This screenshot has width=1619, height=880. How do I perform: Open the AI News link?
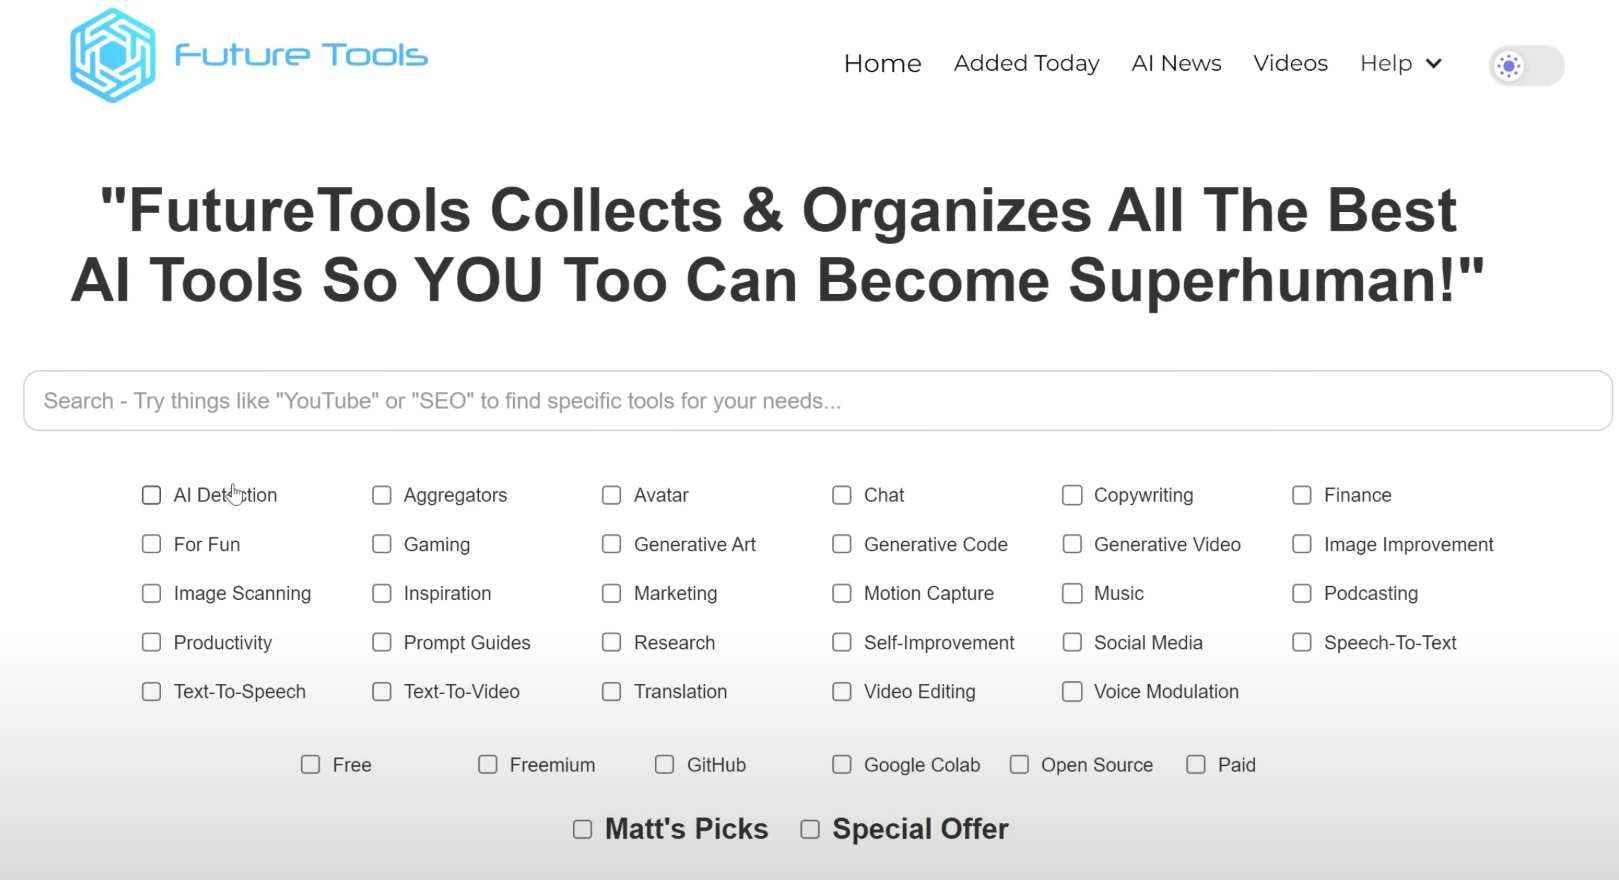[x=1176, y=64]
